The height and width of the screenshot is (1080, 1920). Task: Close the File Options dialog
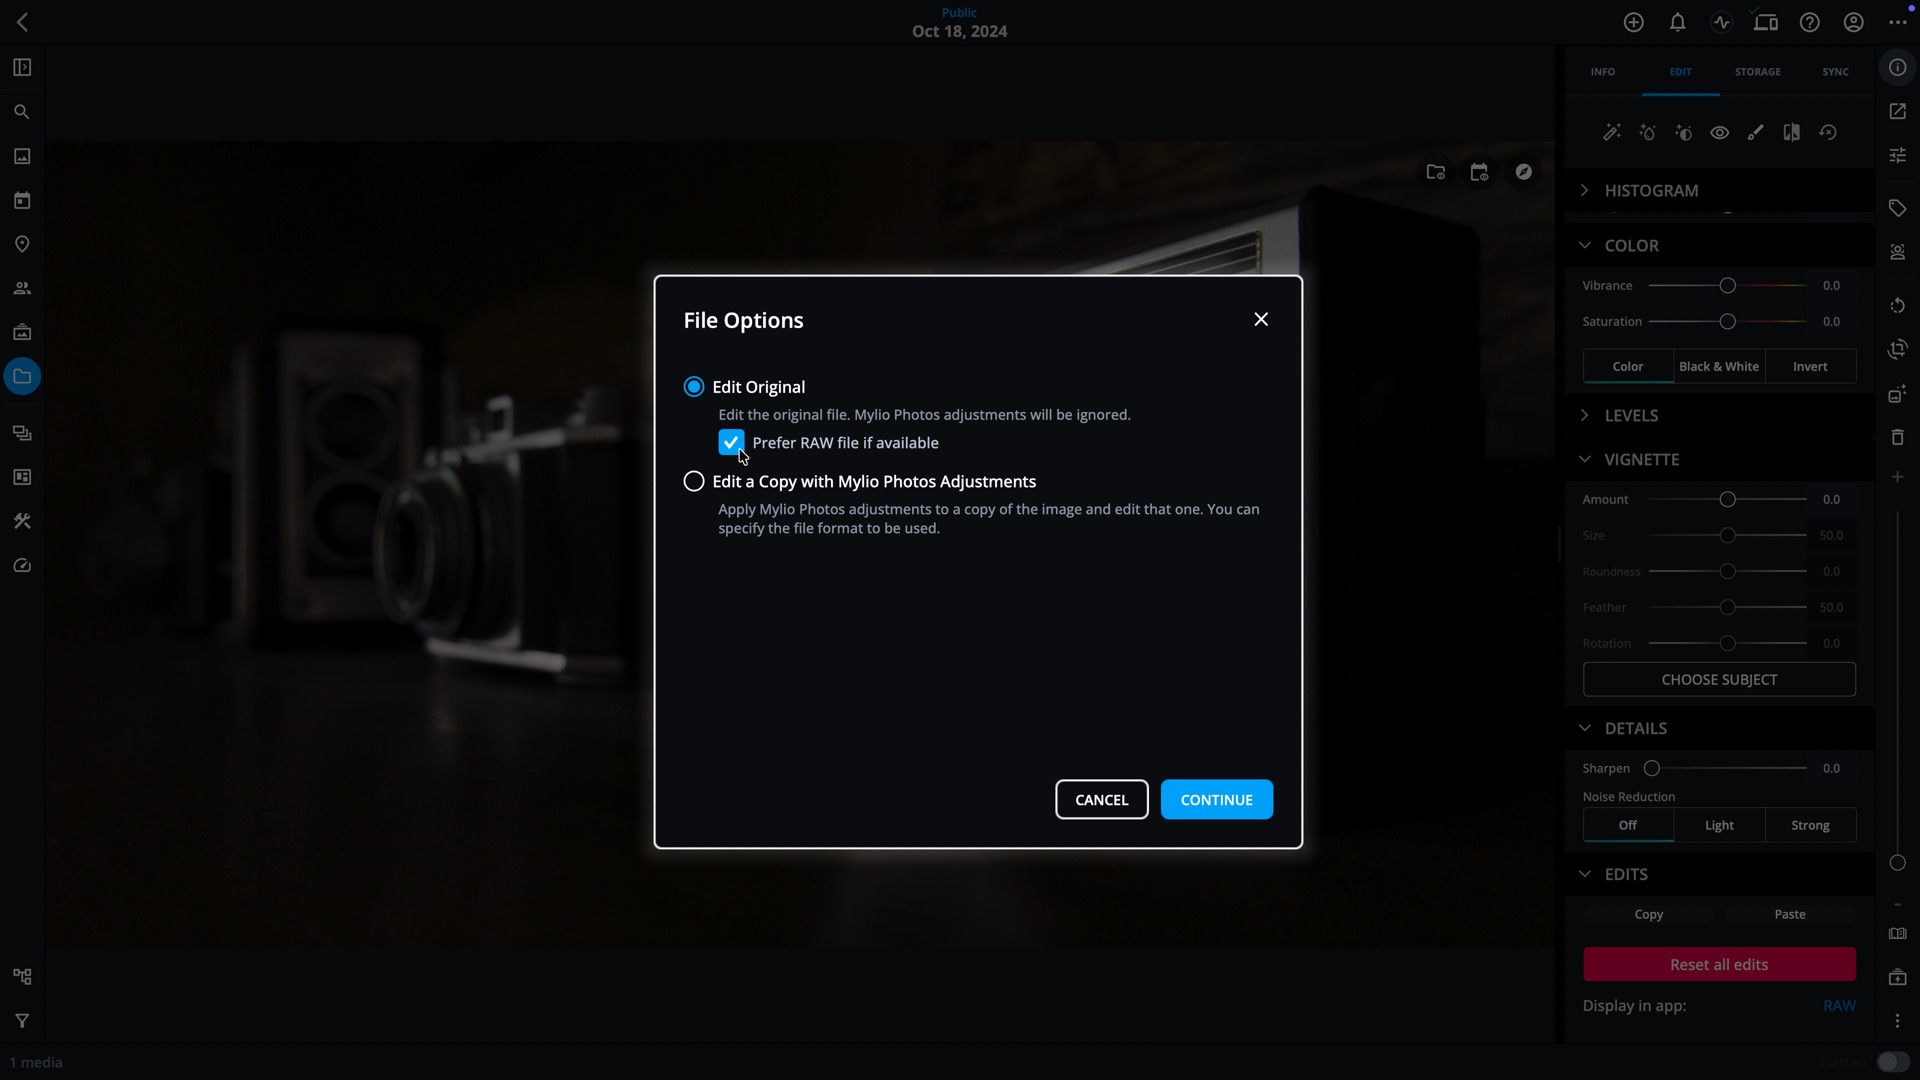pyautogui.click(x=1261, y=319)
